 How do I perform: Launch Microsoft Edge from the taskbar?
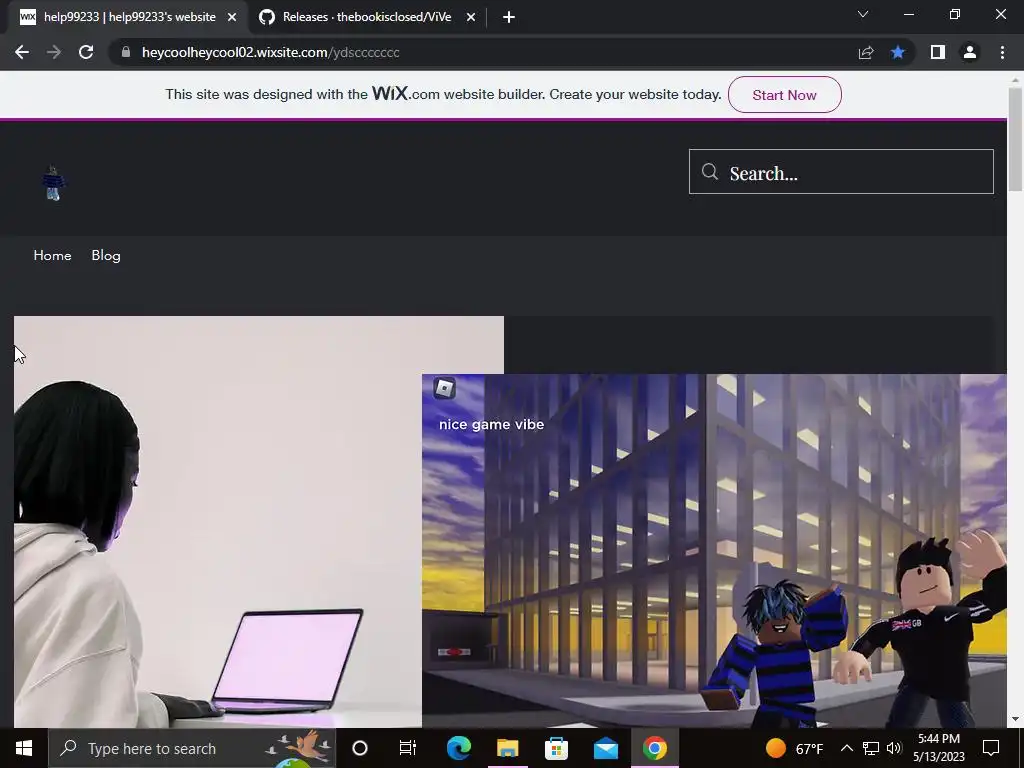coord(458,748)
